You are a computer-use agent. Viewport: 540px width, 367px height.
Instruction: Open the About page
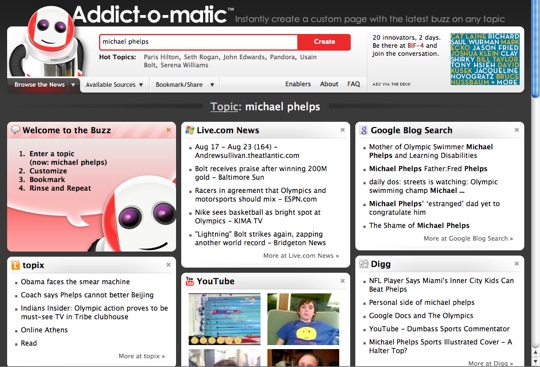(329, 84)
